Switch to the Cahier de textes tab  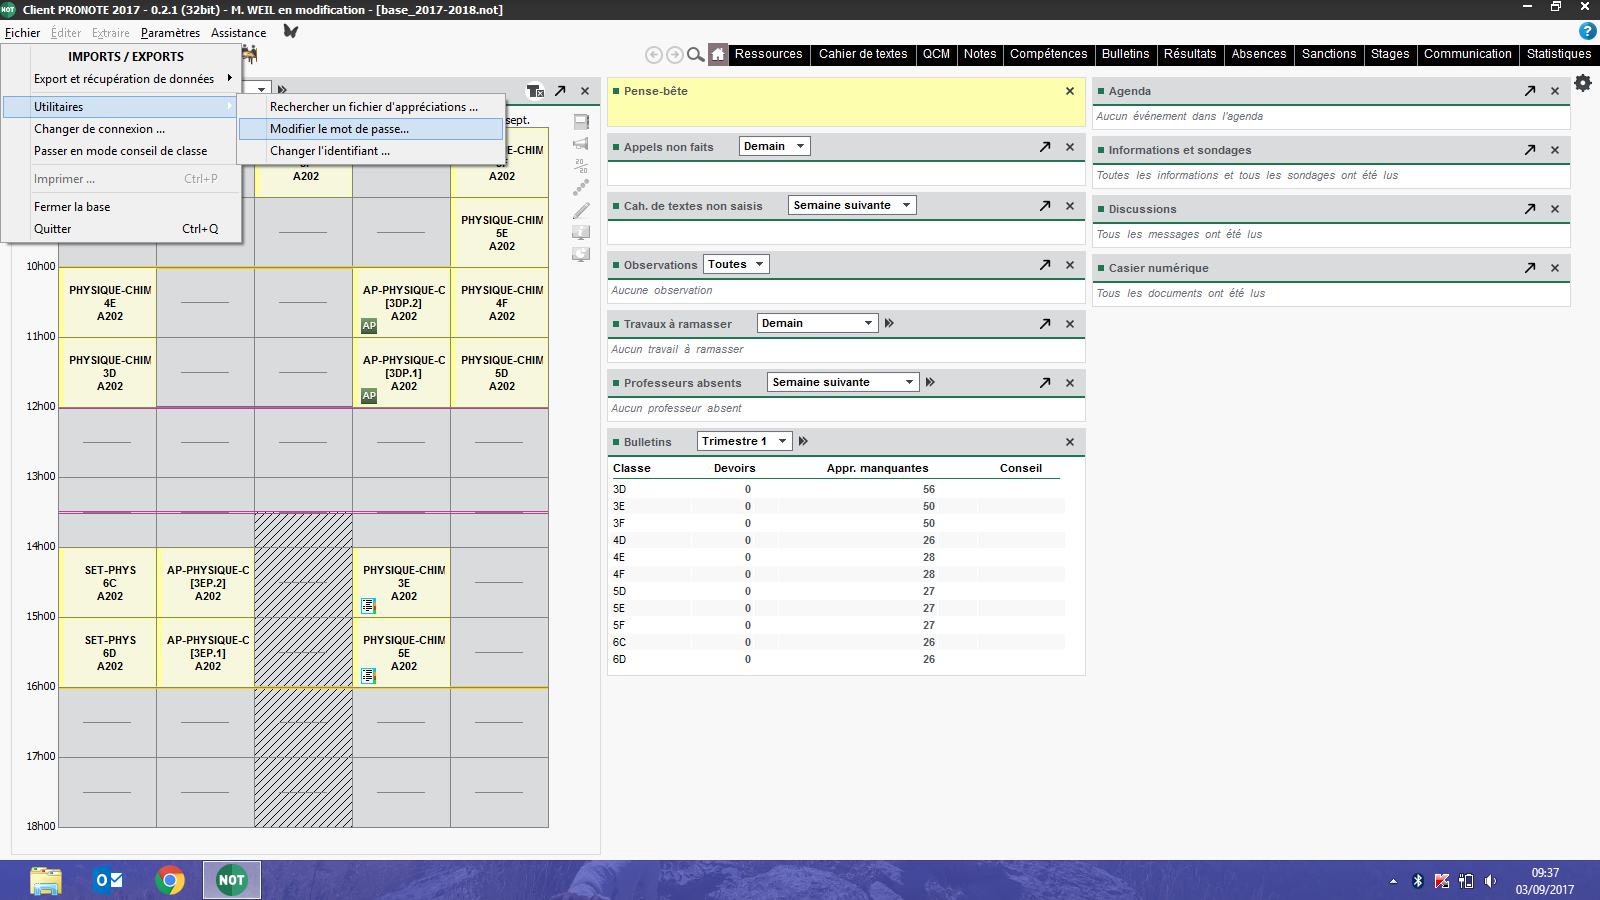pyautogui.click(x=863, y=54)
